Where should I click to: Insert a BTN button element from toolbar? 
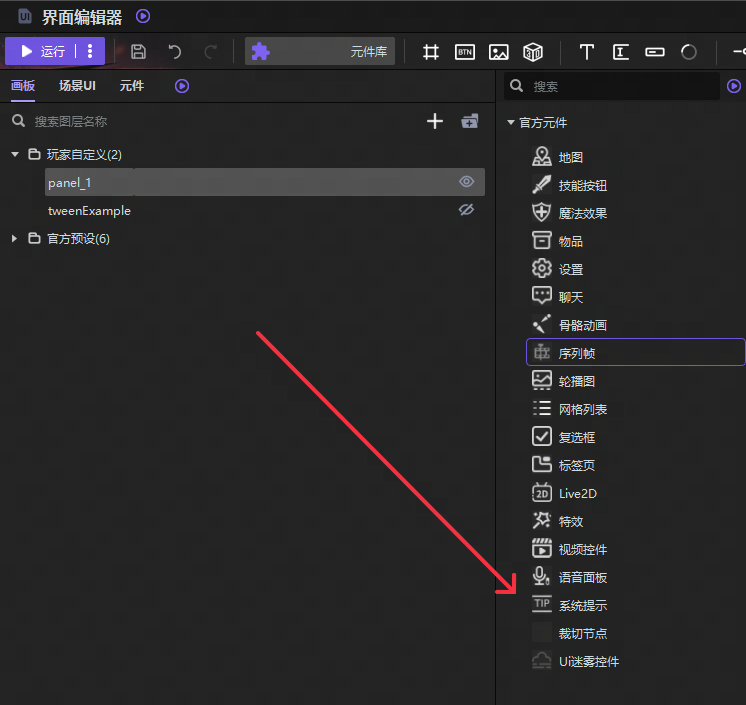coord(465,52)
